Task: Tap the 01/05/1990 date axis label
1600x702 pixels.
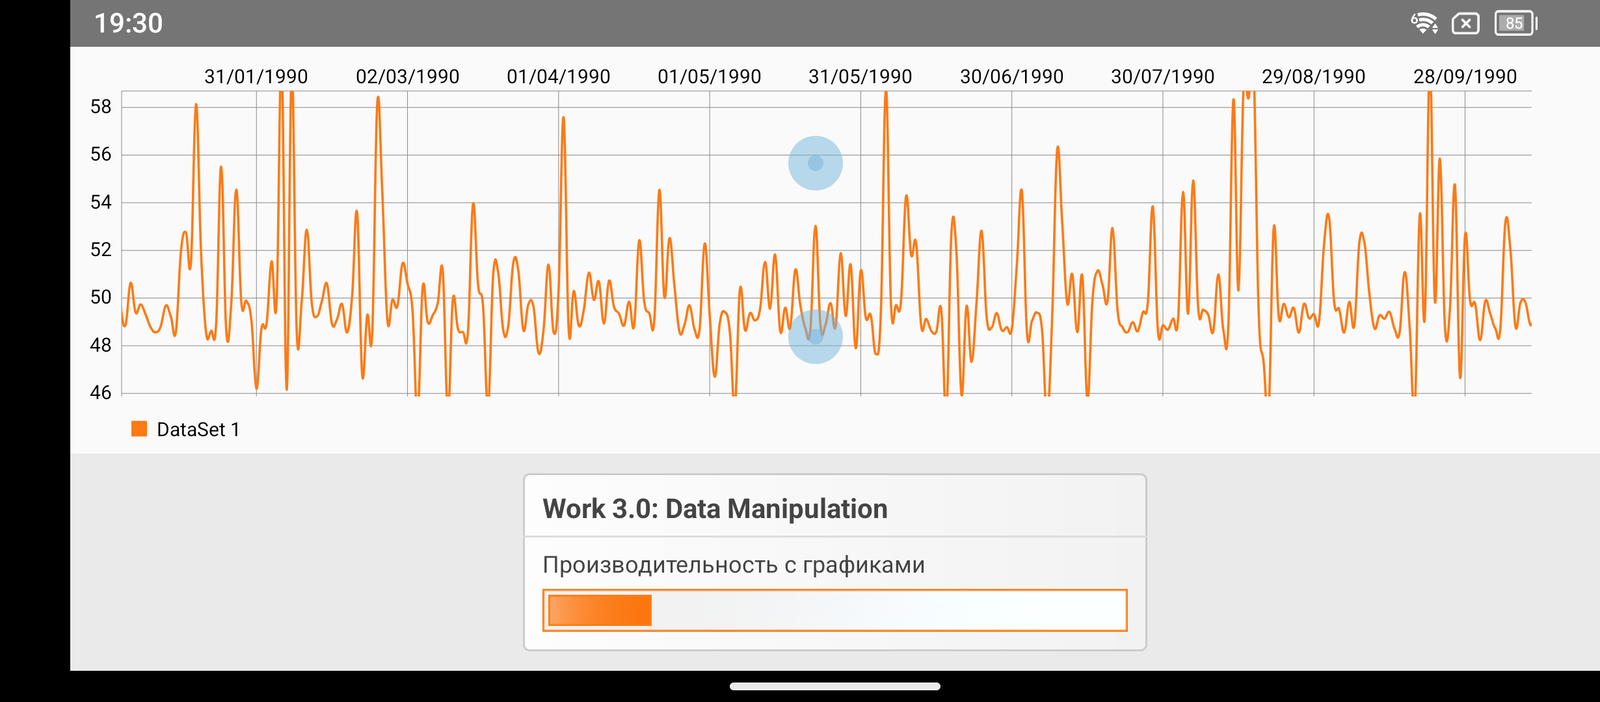Action: coord(709,77)
